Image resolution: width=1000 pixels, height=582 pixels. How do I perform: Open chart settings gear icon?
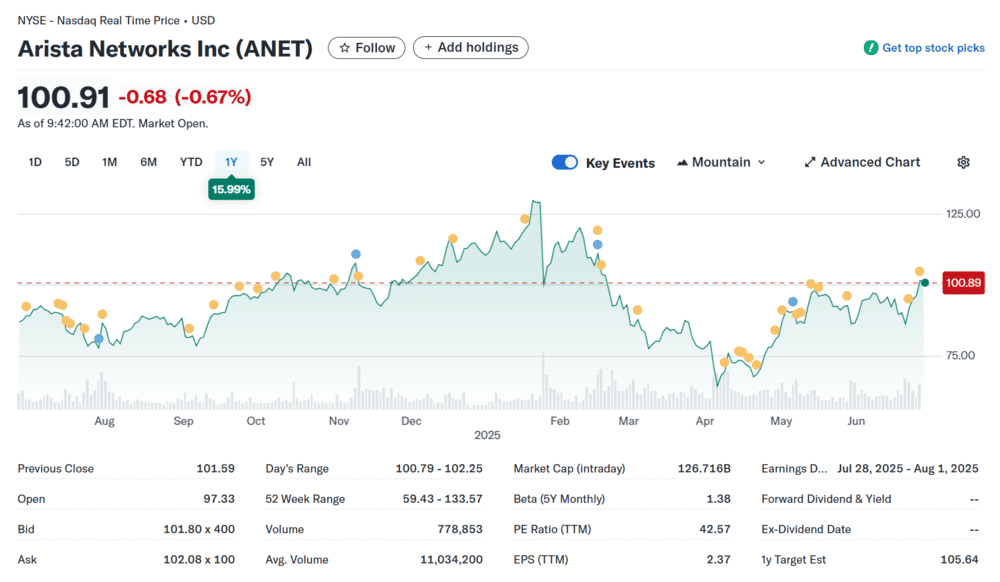point(963,163)
